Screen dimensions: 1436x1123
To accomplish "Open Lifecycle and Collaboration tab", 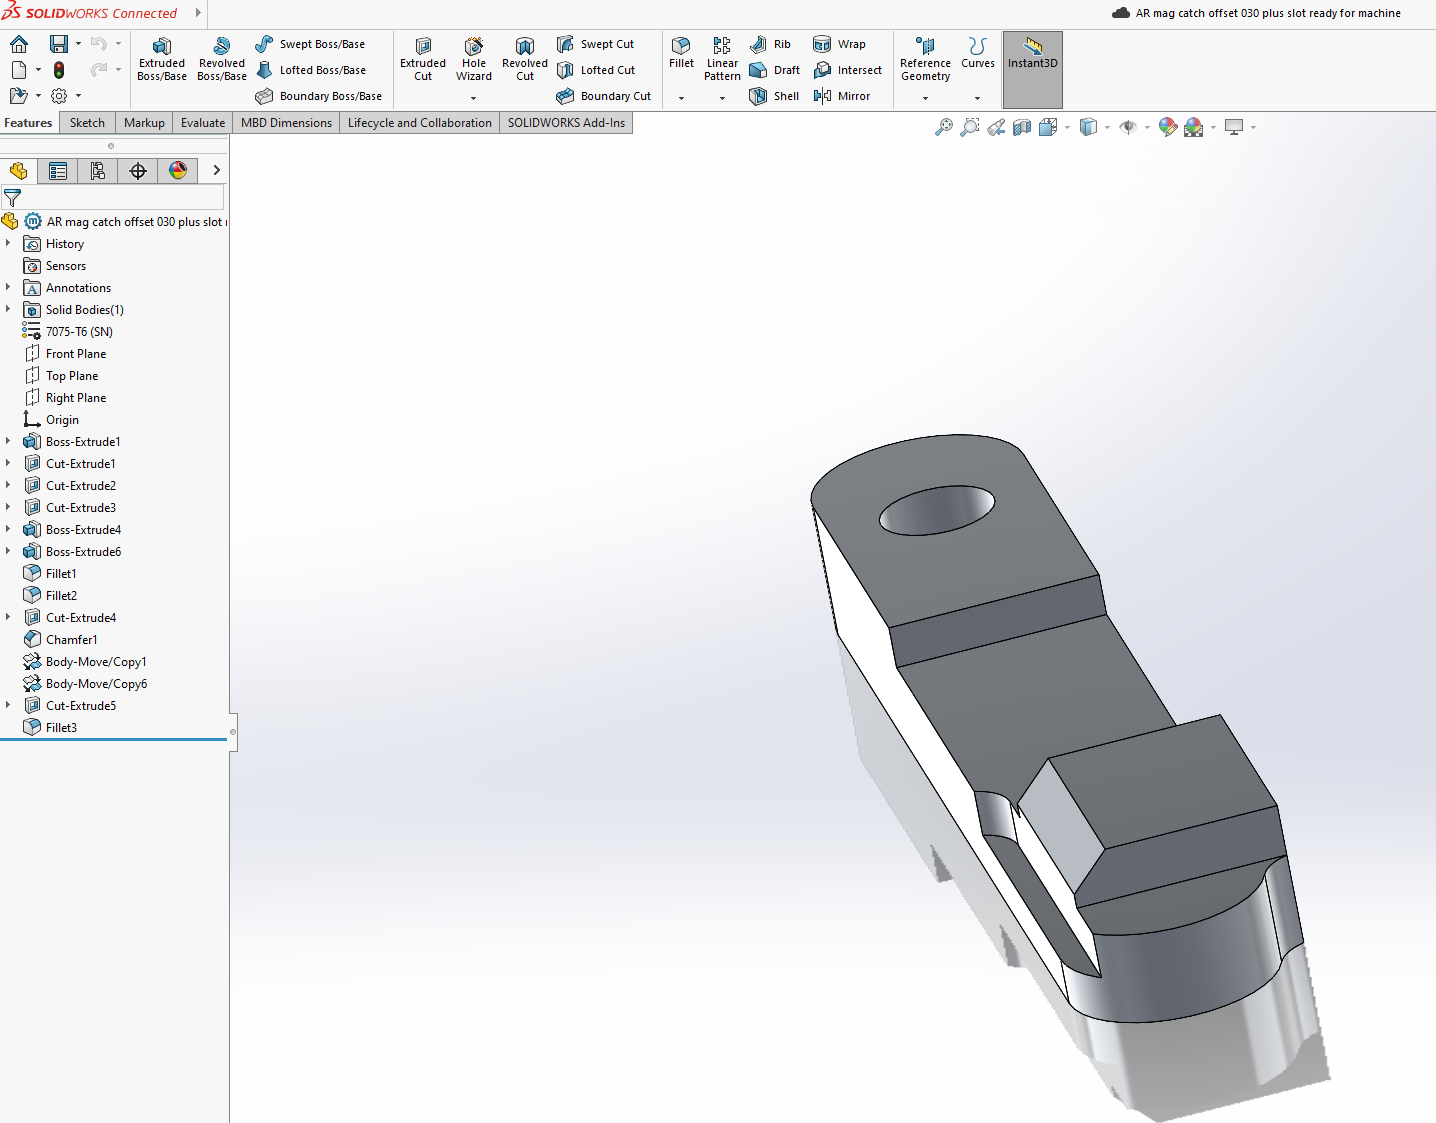I will pos(420,123).
